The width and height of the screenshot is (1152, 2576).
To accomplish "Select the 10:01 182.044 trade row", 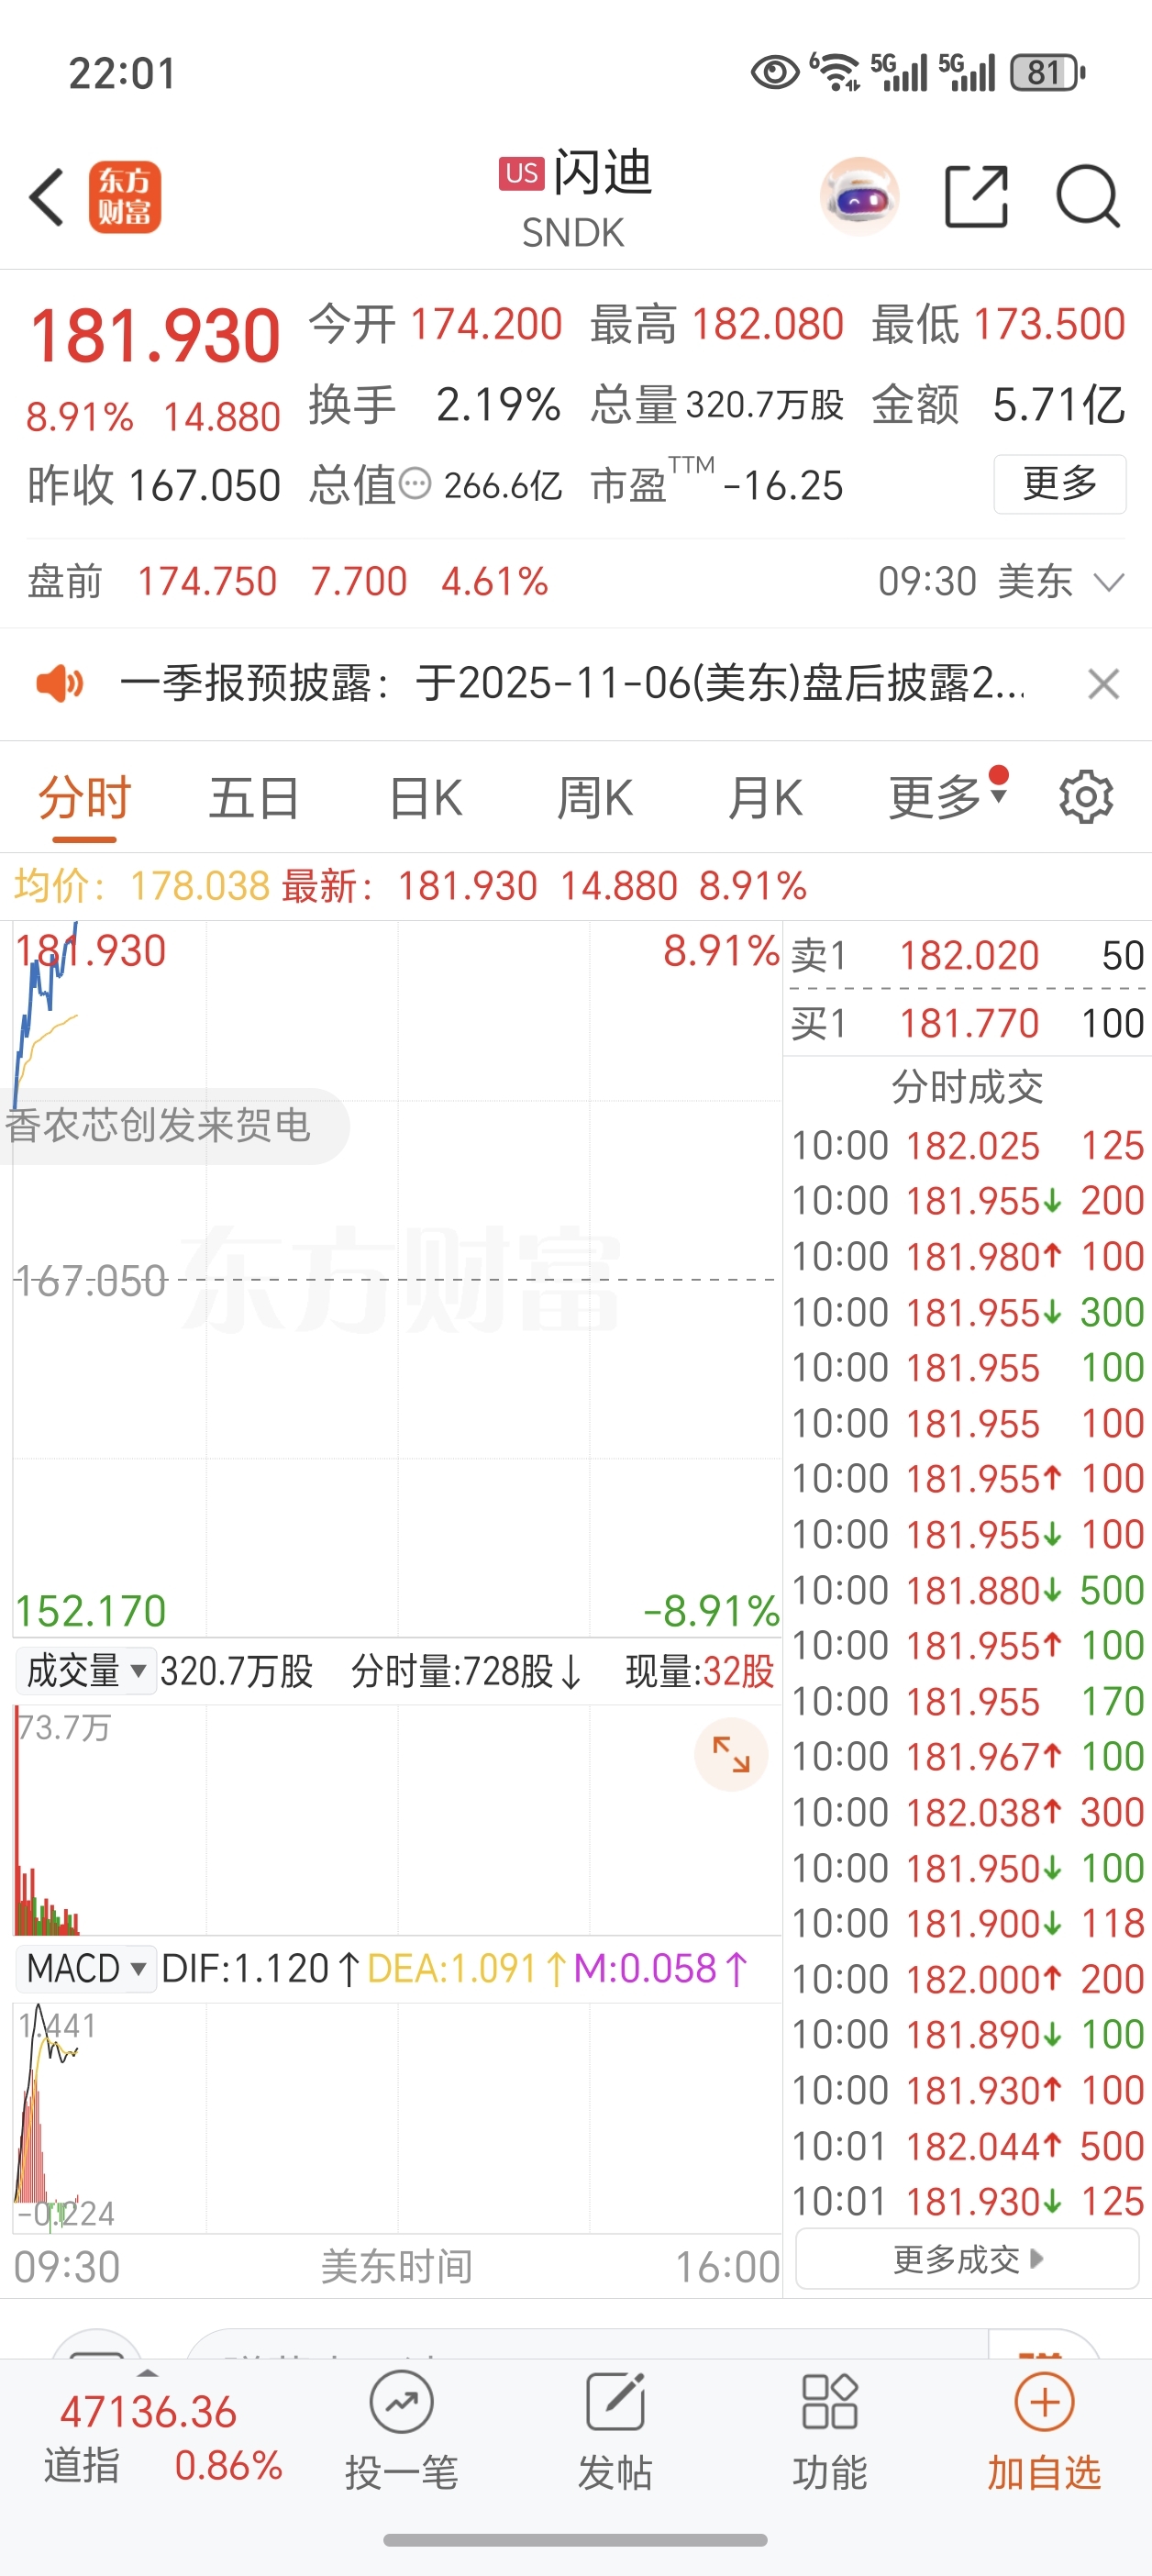I will point(967,2146).
